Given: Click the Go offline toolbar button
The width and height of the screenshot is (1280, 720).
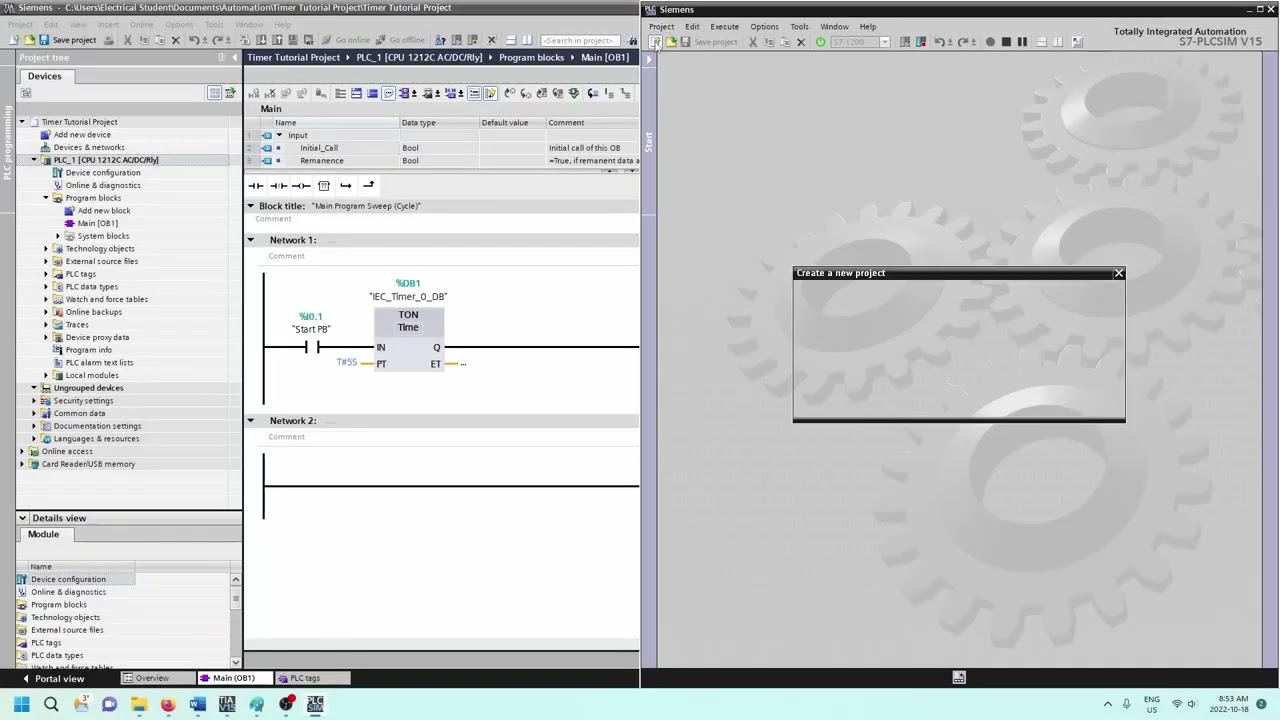Looking at the screenshot, I should pyautogui.click(x=400, y=40).
